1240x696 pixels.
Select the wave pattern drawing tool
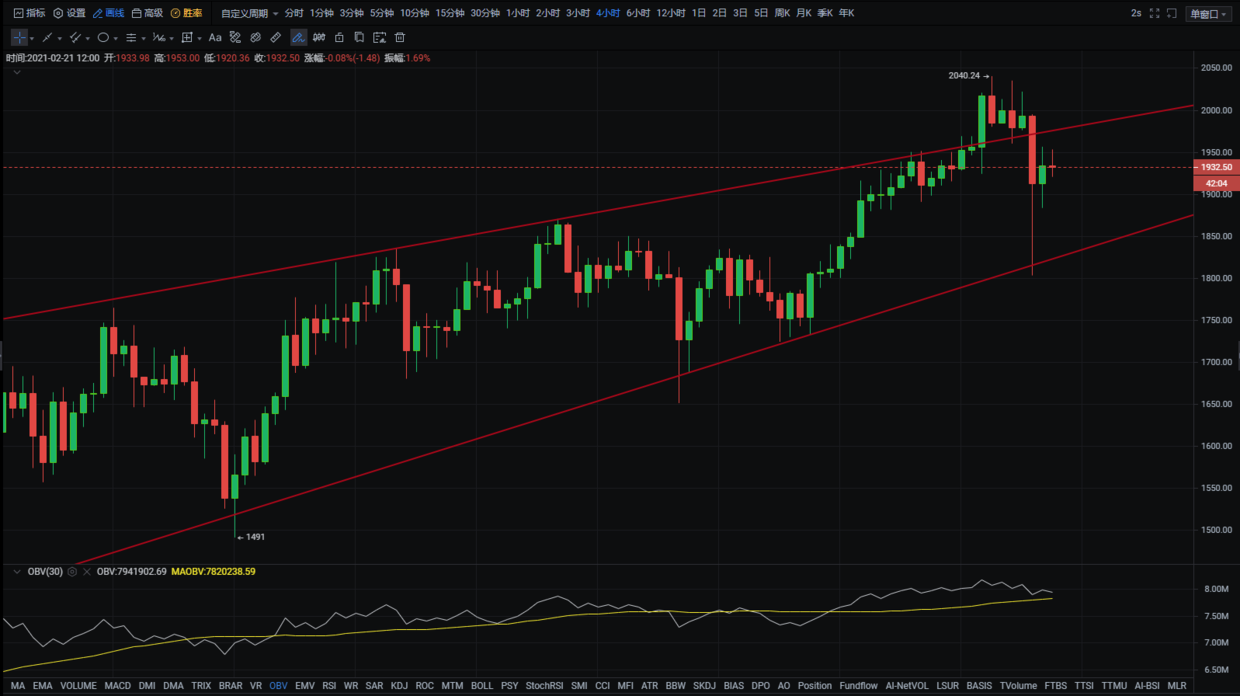158,37
